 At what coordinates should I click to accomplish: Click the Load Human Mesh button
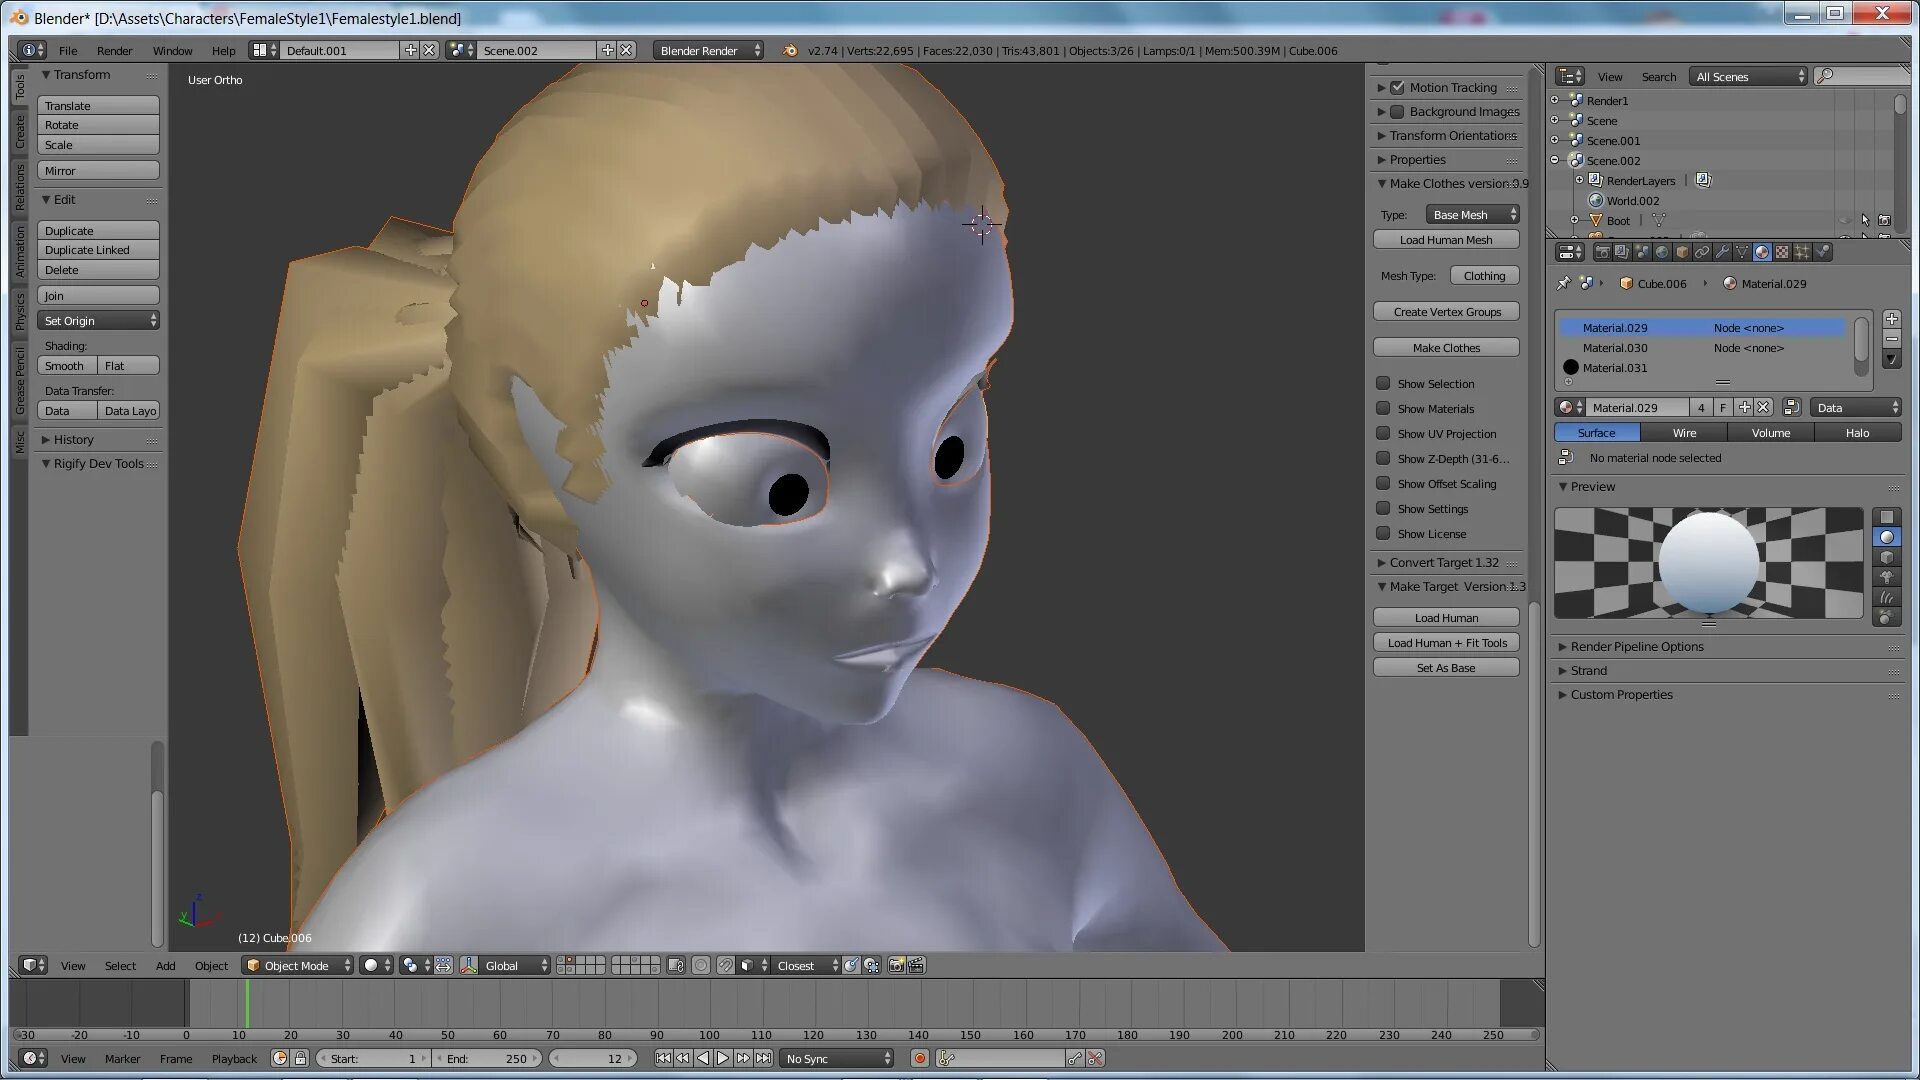[x=1447, y=239]
